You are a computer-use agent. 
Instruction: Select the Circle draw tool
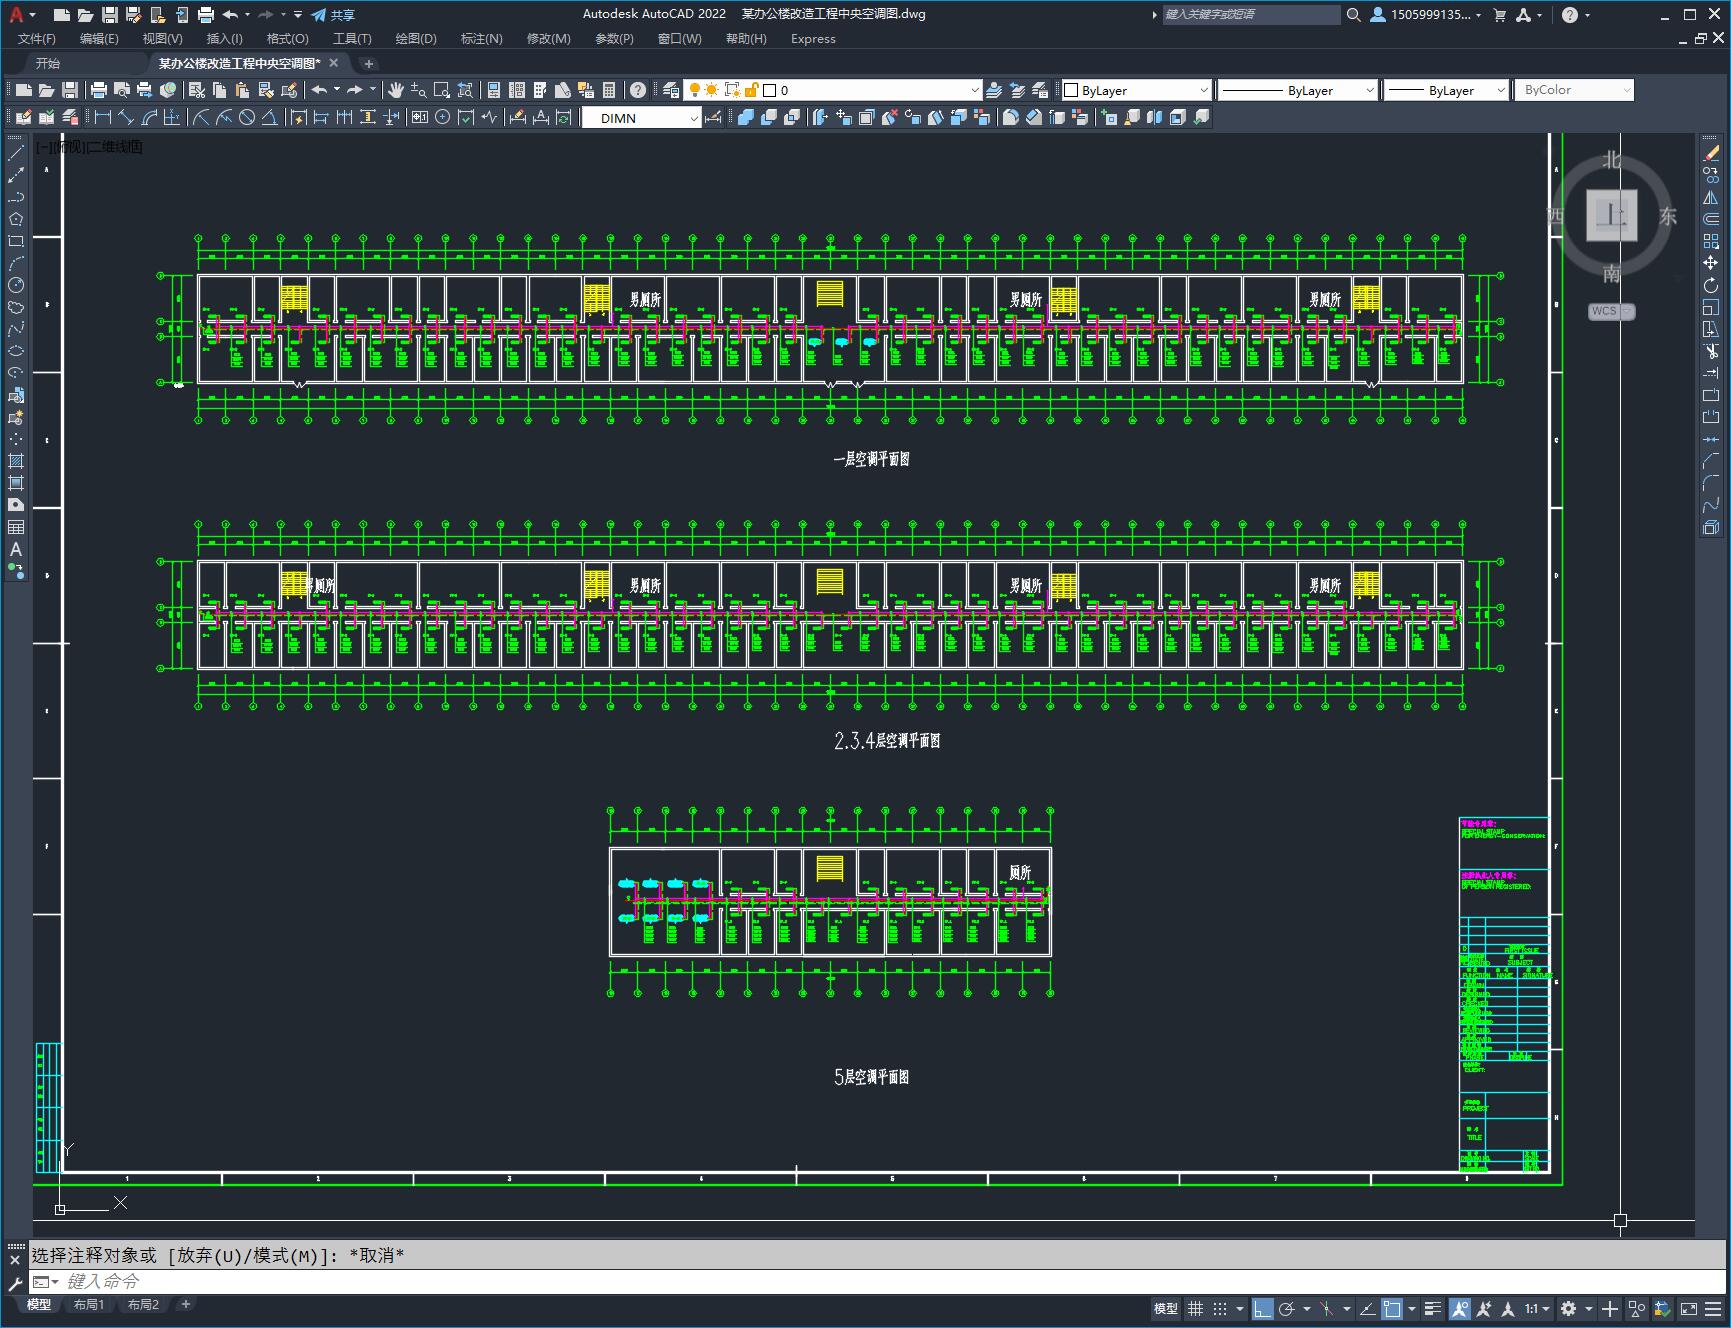16,285
